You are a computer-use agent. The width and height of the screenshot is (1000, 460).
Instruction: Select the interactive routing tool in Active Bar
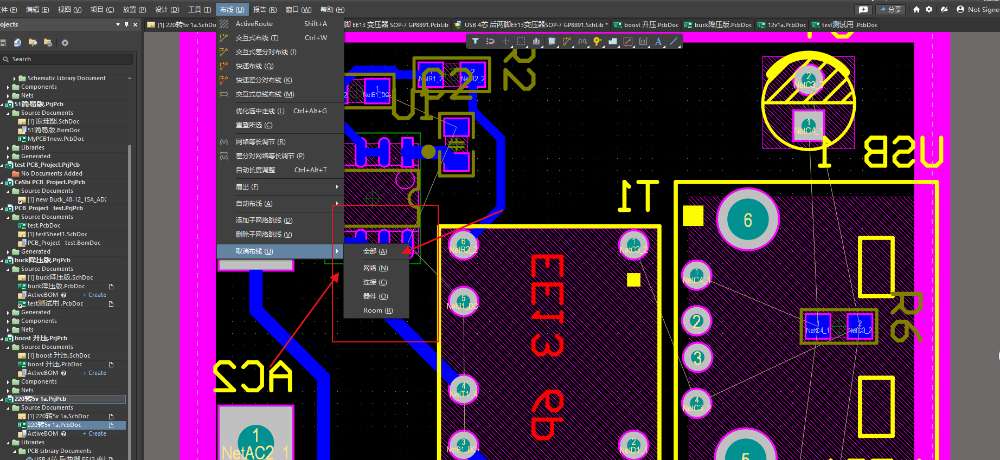click(x=566, y=41)
